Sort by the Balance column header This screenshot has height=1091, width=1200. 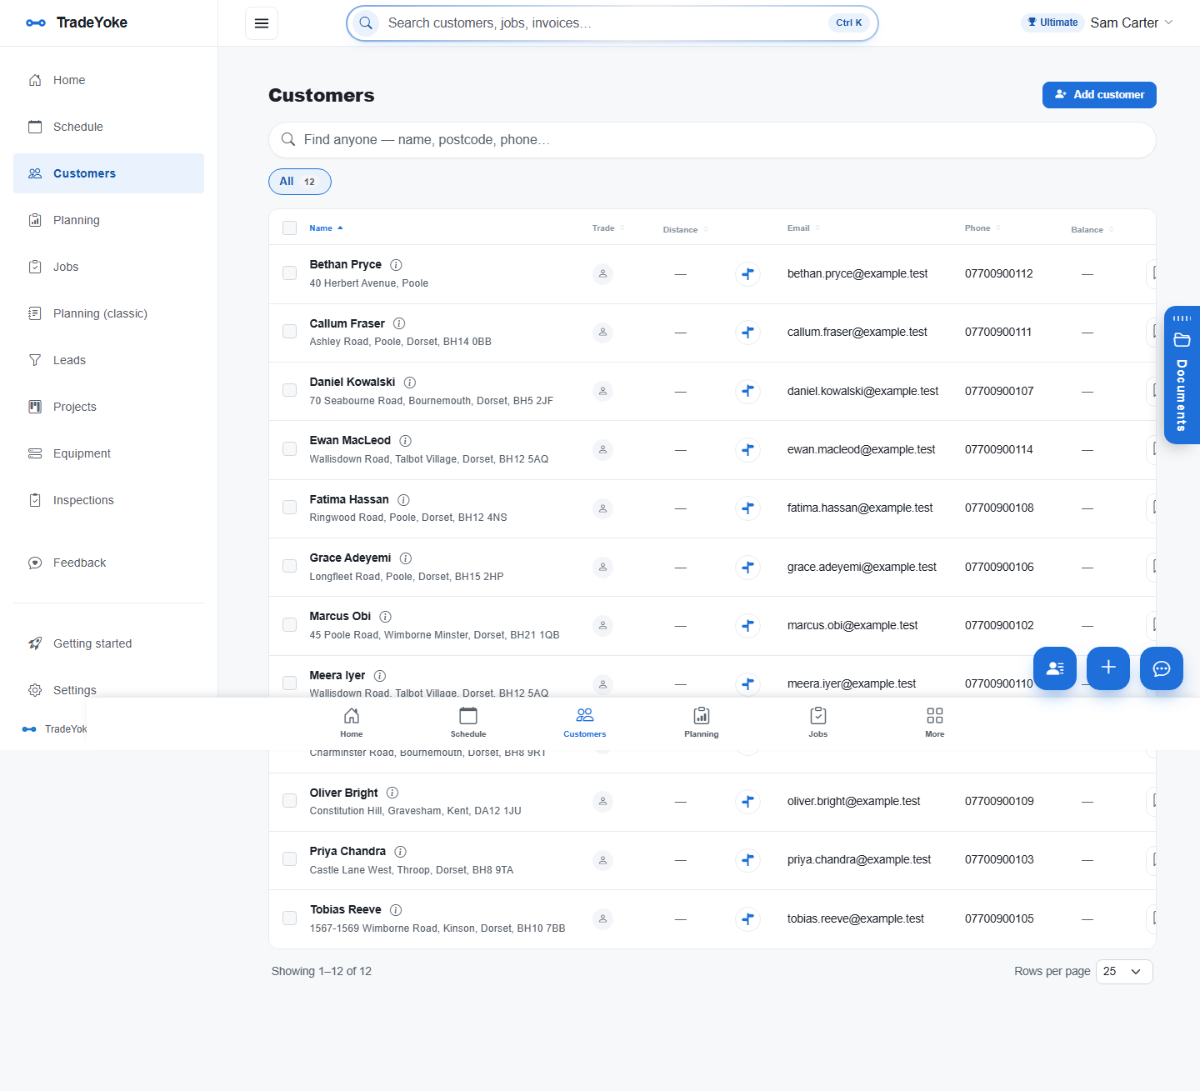pos(1092,230)
